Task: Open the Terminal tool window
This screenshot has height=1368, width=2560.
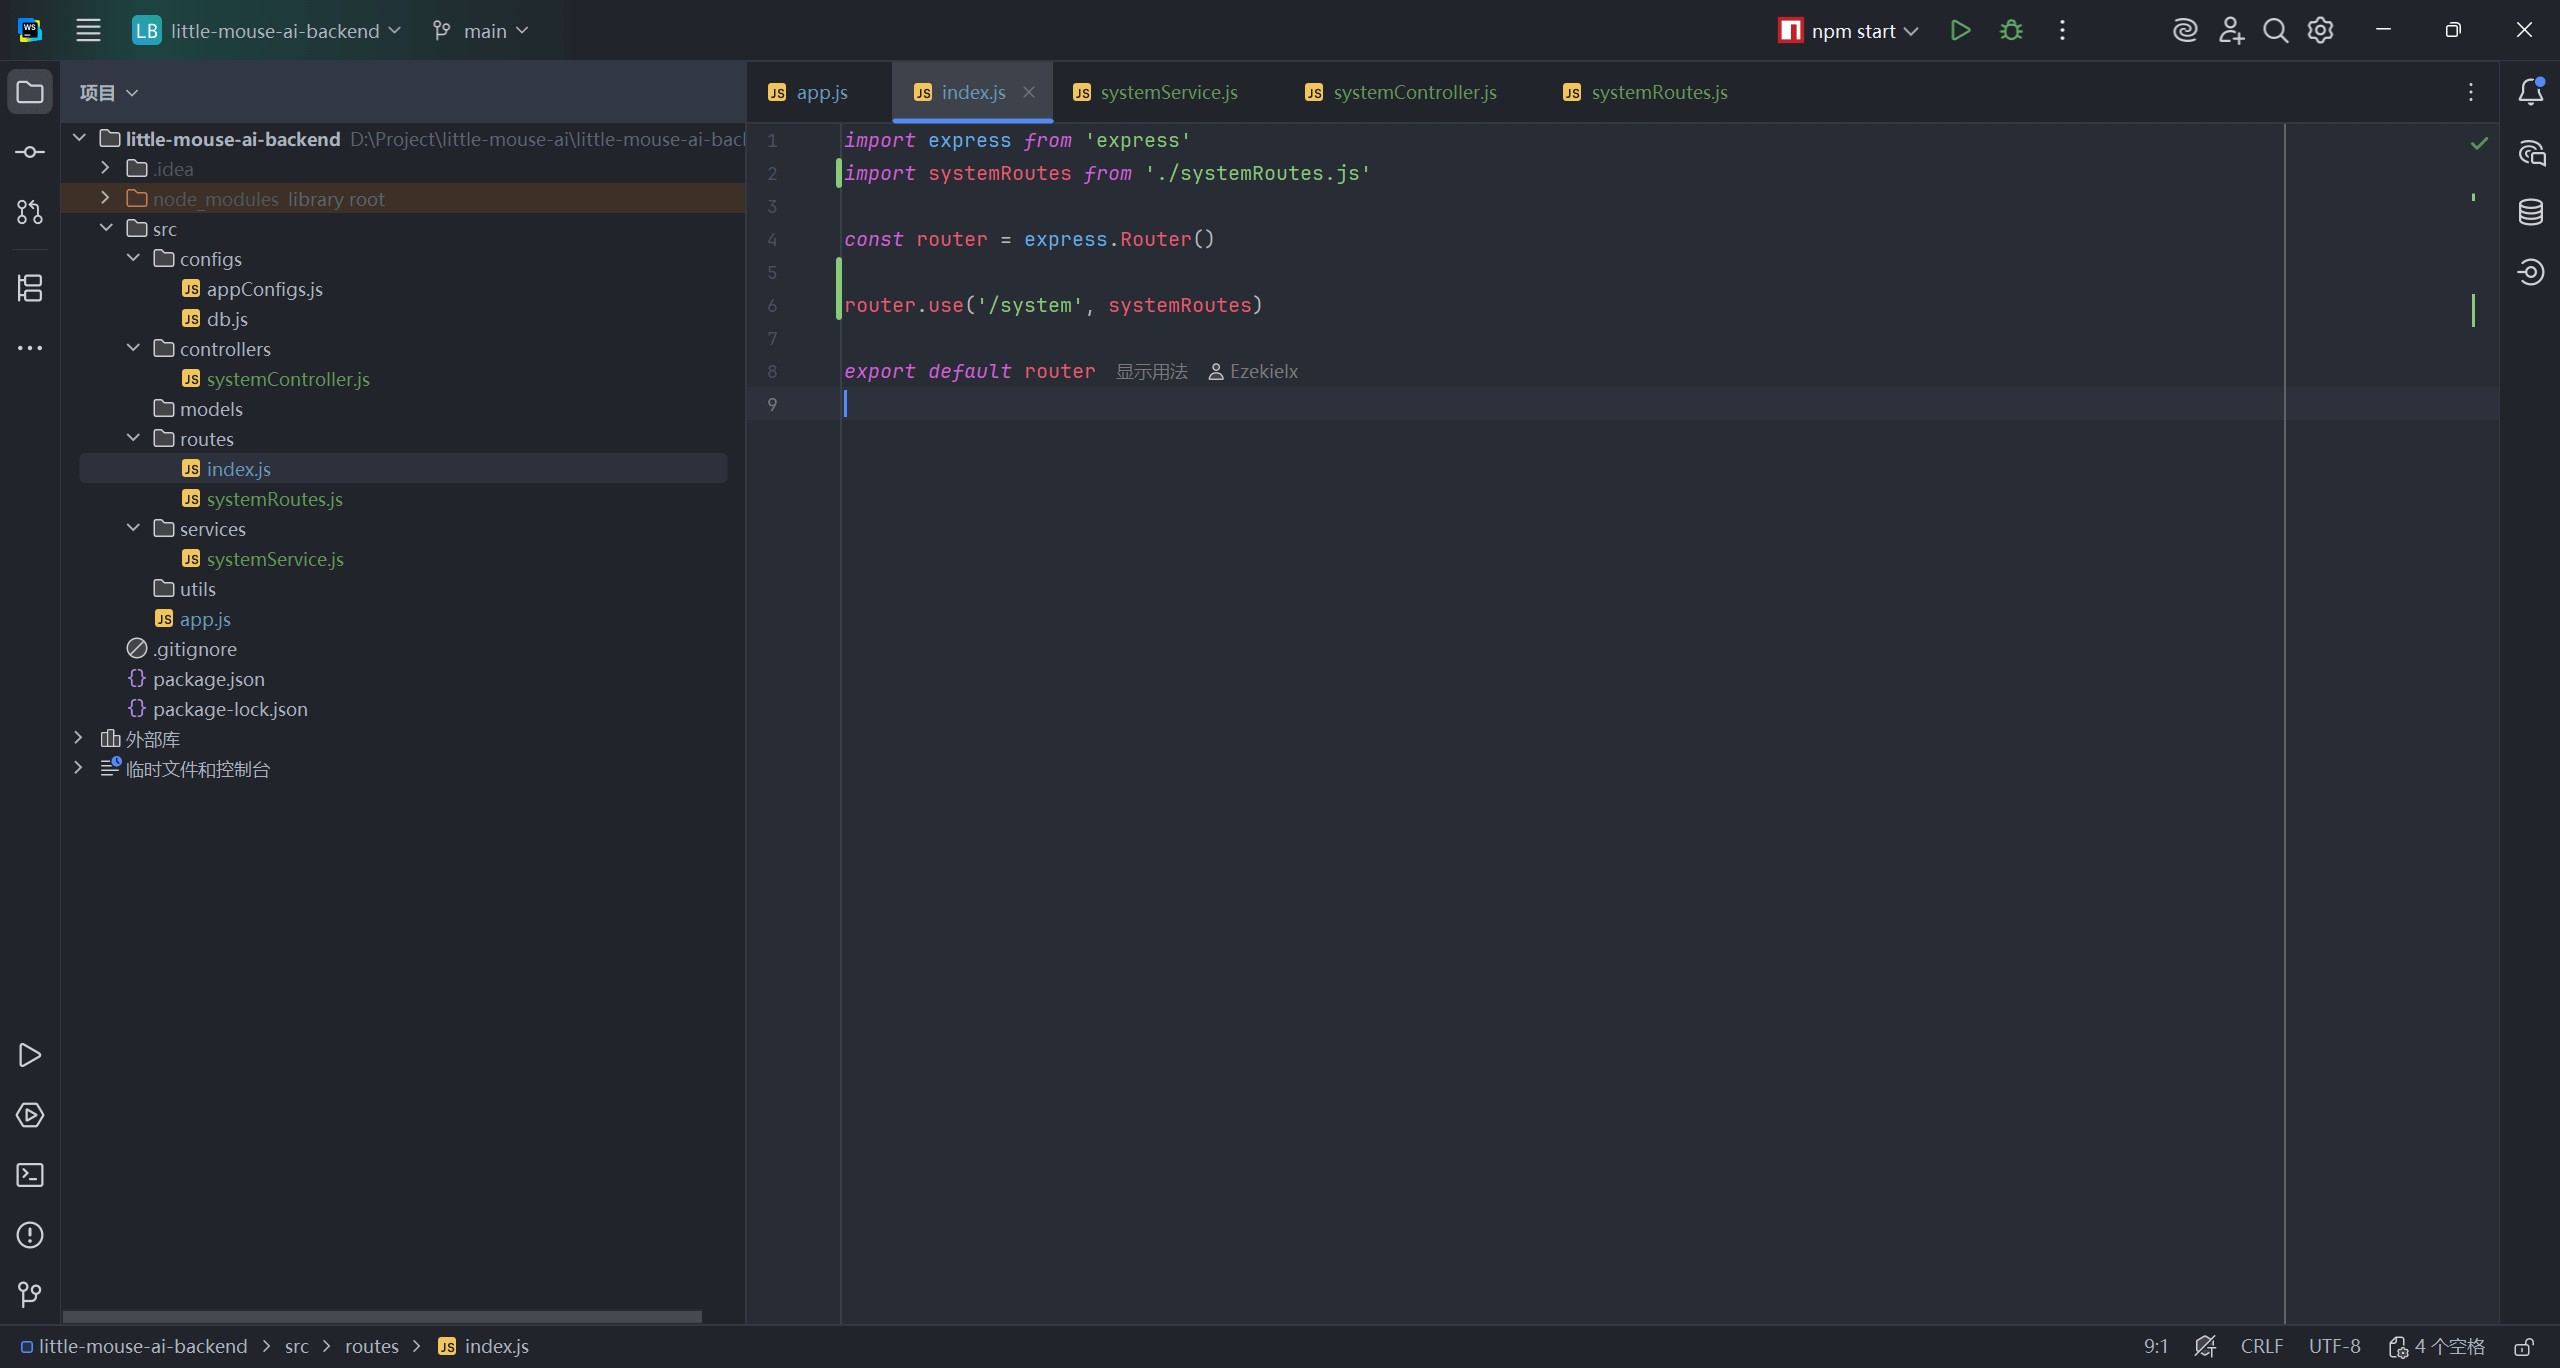Action: pos(30,1175)
